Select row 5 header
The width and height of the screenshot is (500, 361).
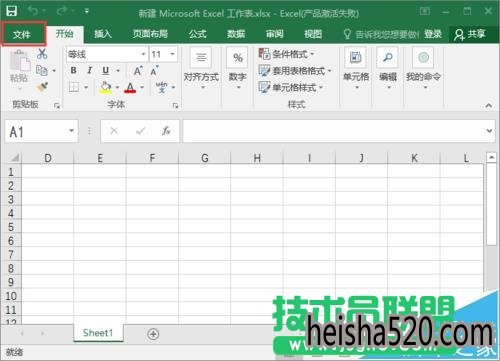click(x=11, y=227)
